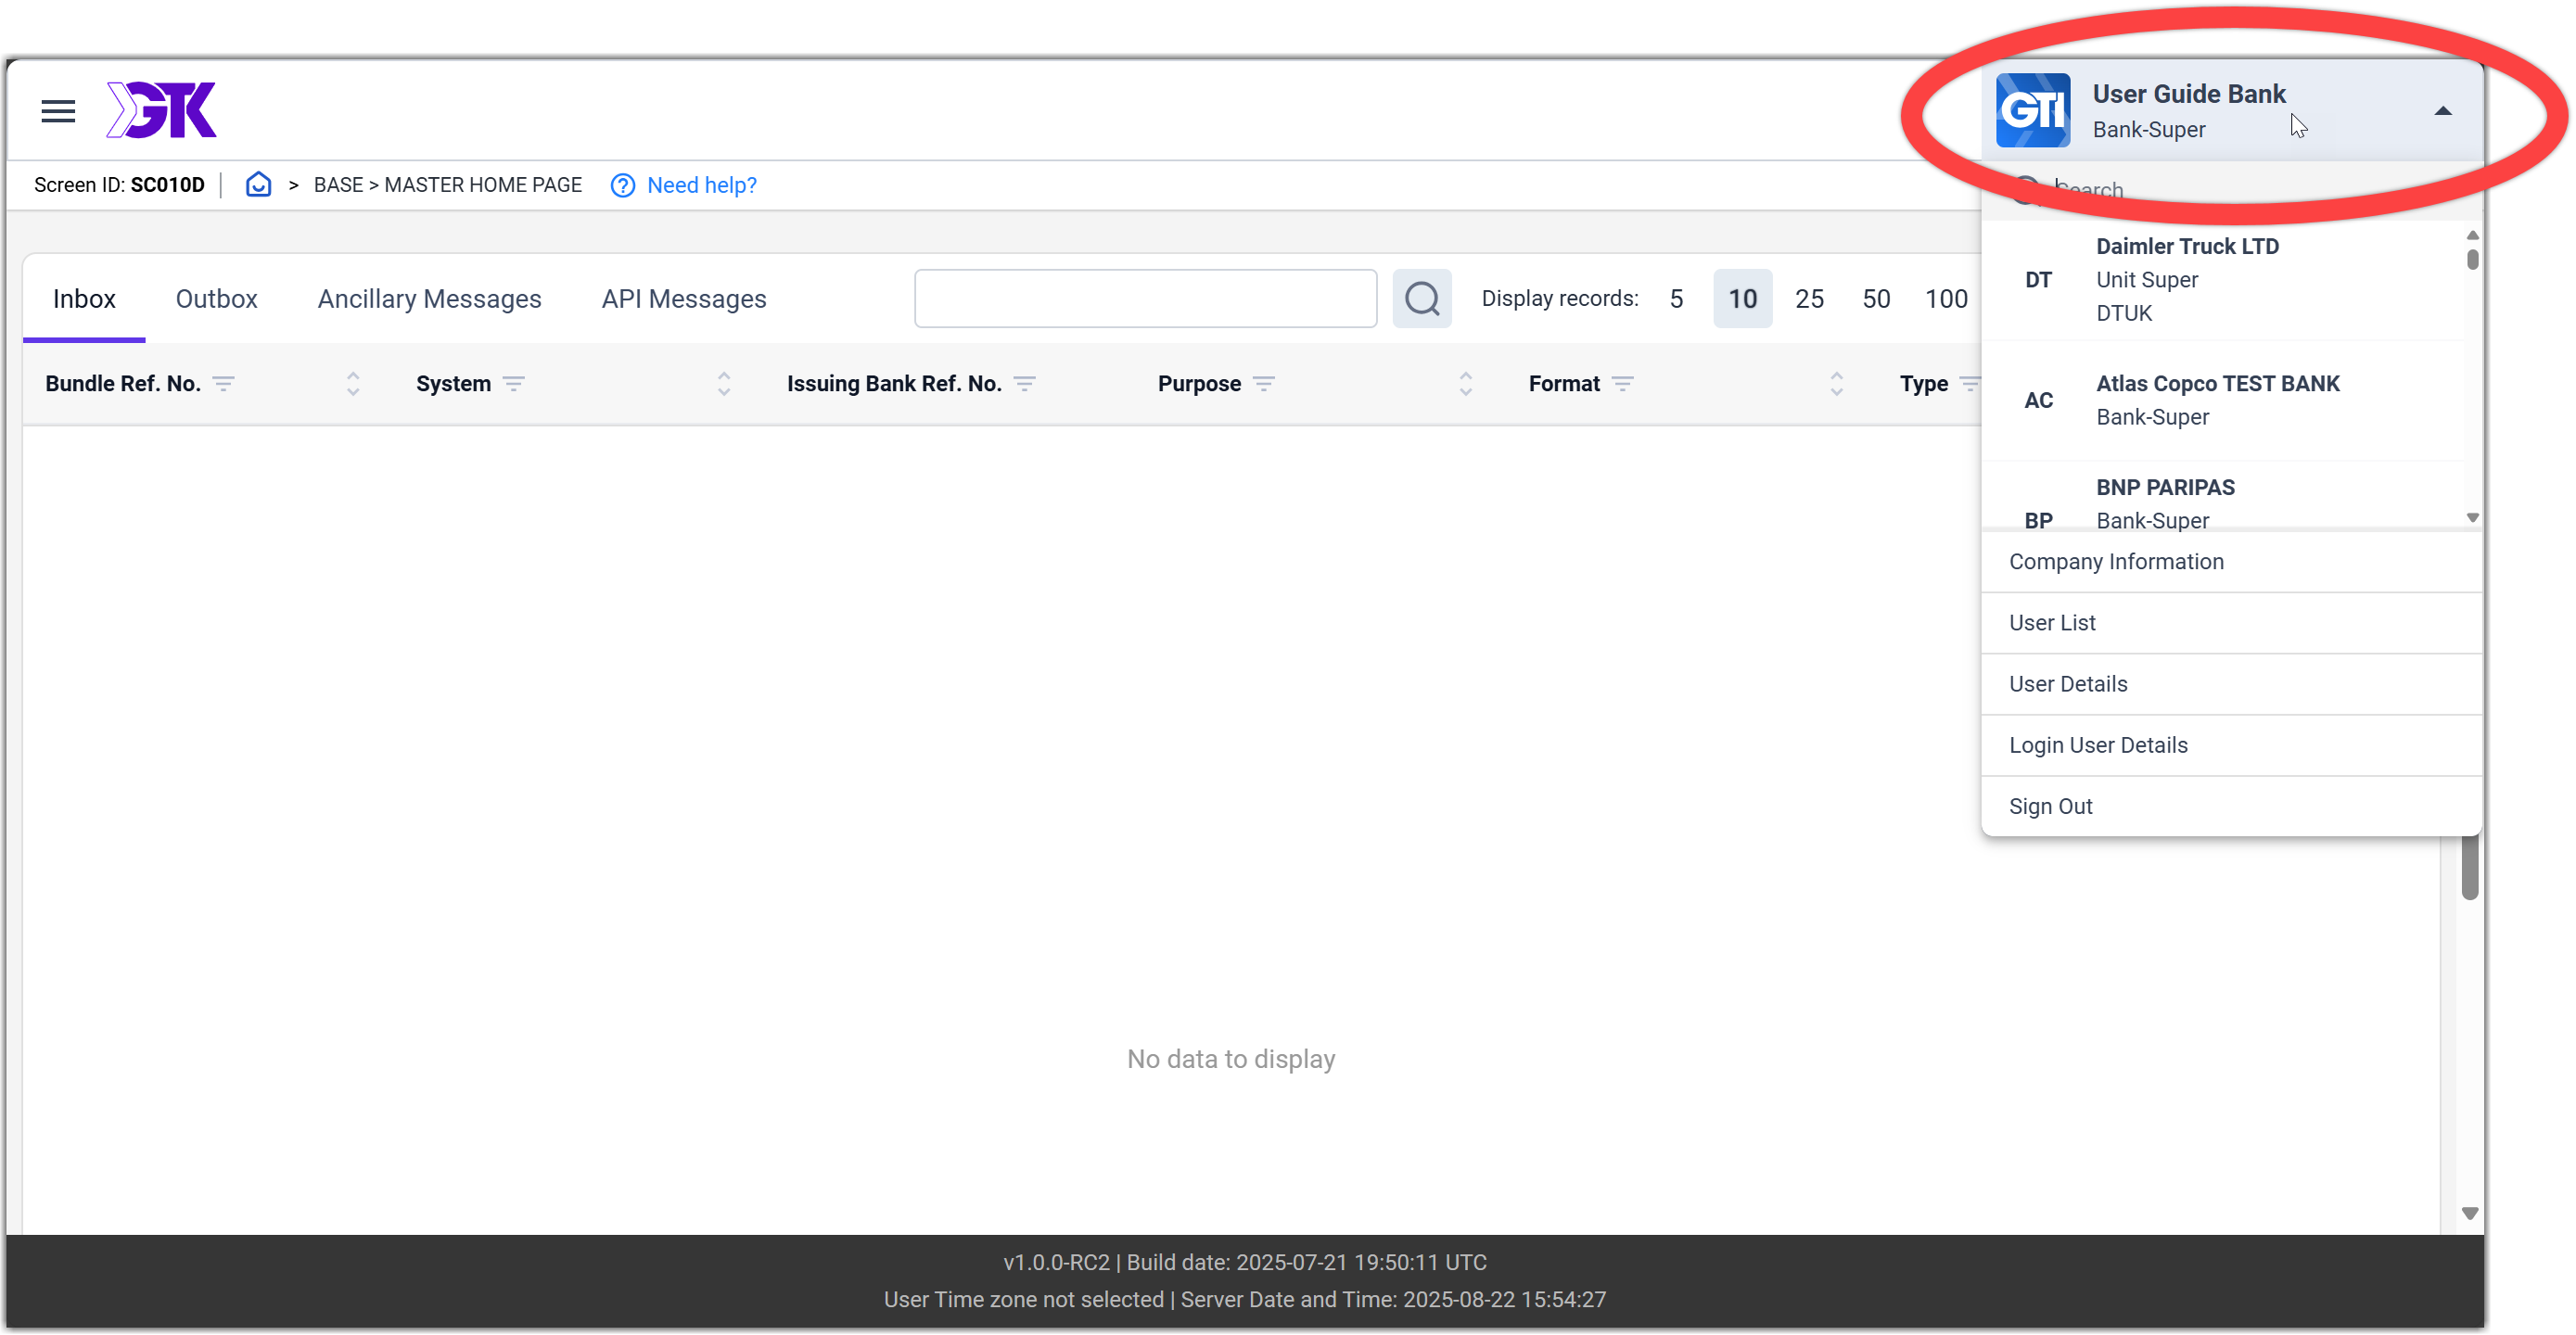
Task: Set display records to 50
Action: (x=1876, y=299)
